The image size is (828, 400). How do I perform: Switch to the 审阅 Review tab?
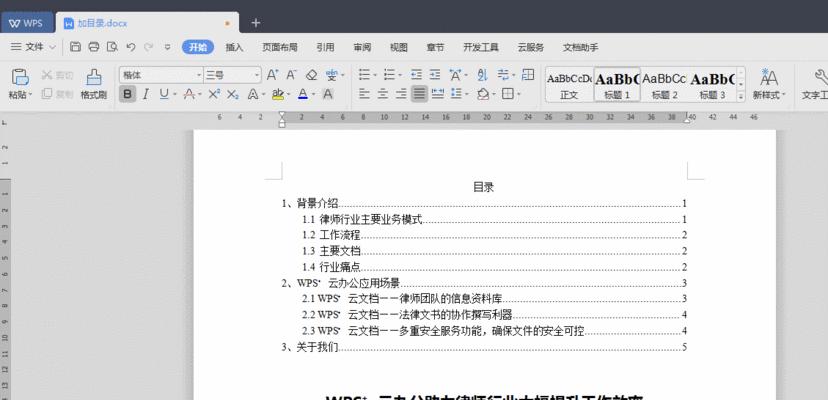tap(362, 47)
